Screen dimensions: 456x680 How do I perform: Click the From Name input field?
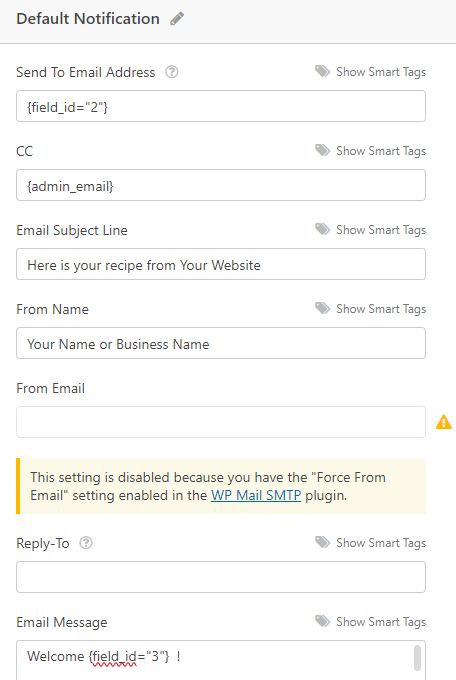pos(221,343)
